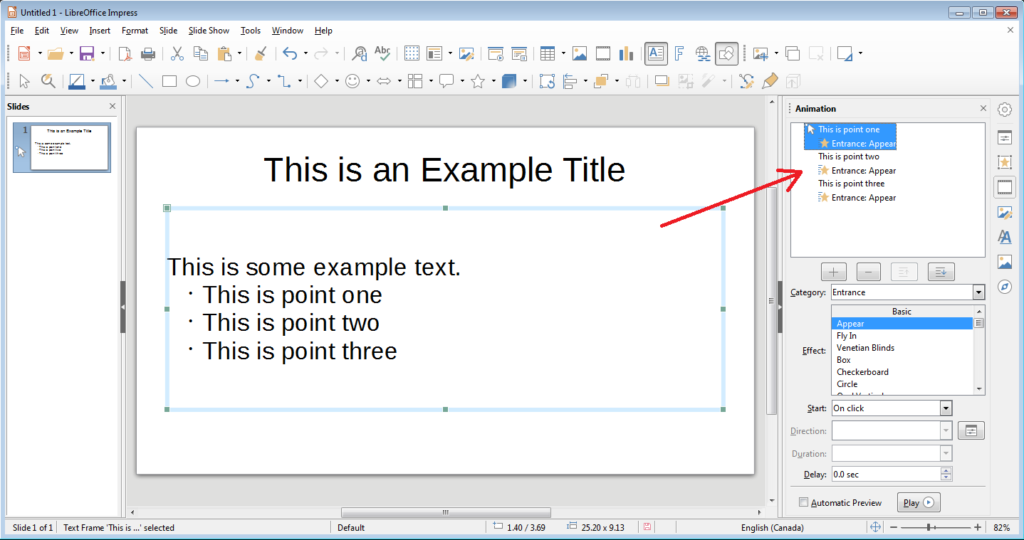Open the Navigator compass icon in sidebar
Viewport: 1024px width, 540px height.
point(1005,287)
